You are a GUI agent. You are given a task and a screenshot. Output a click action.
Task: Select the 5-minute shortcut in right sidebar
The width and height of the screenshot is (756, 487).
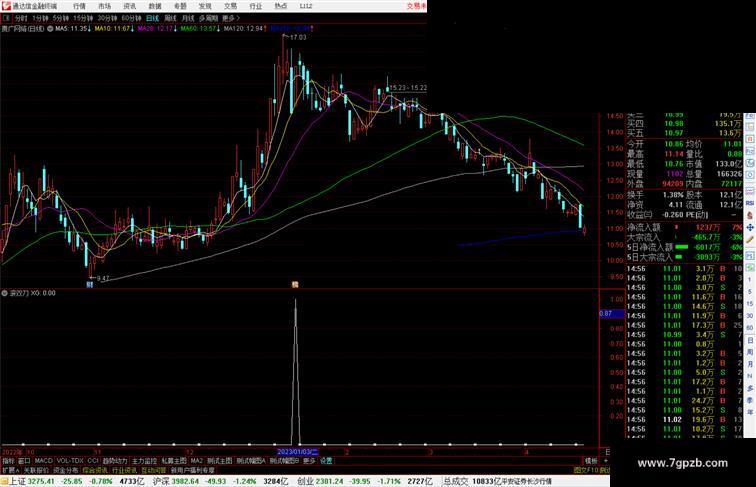750,292
